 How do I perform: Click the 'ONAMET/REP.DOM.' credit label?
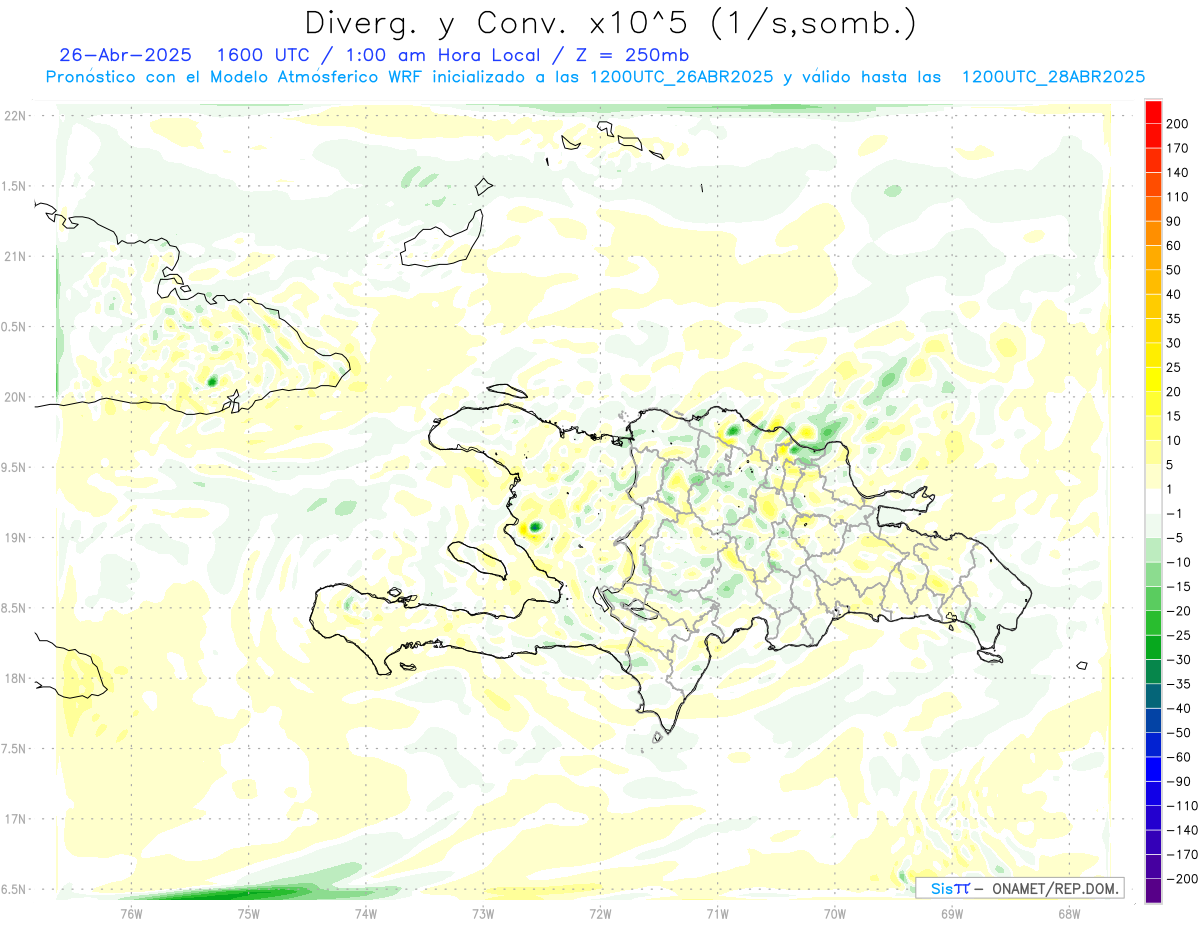pyautogui.click(x=1054, y=888)
